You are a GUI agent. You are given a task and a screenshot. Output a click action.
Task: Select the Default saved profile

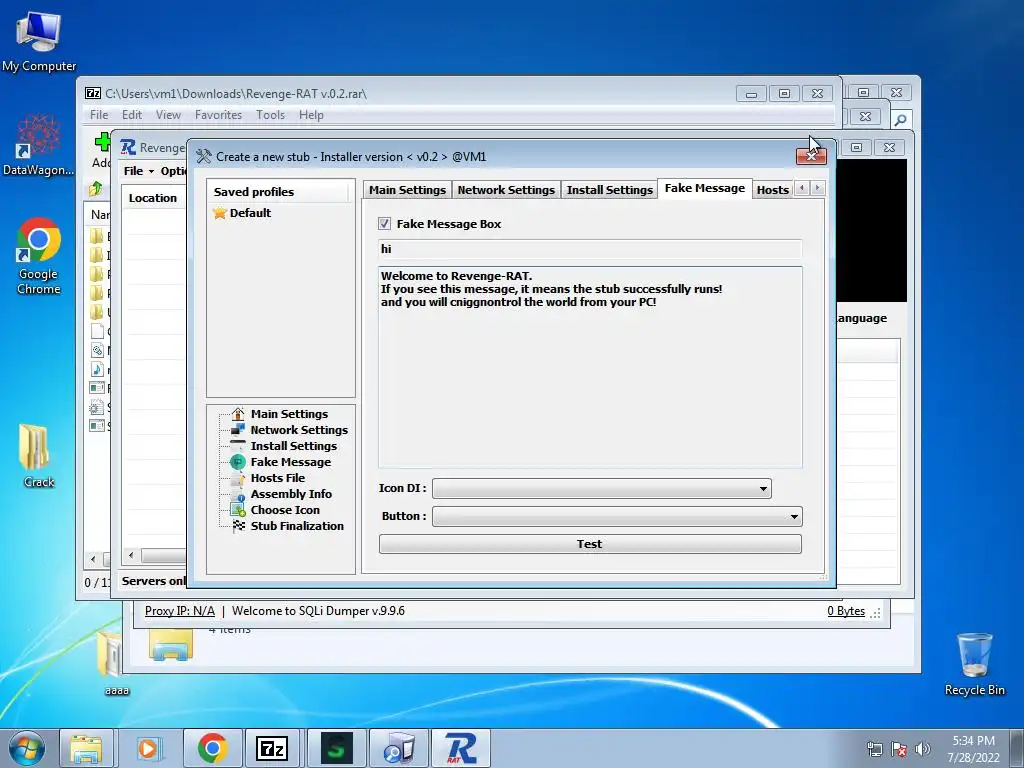(250, 213)
